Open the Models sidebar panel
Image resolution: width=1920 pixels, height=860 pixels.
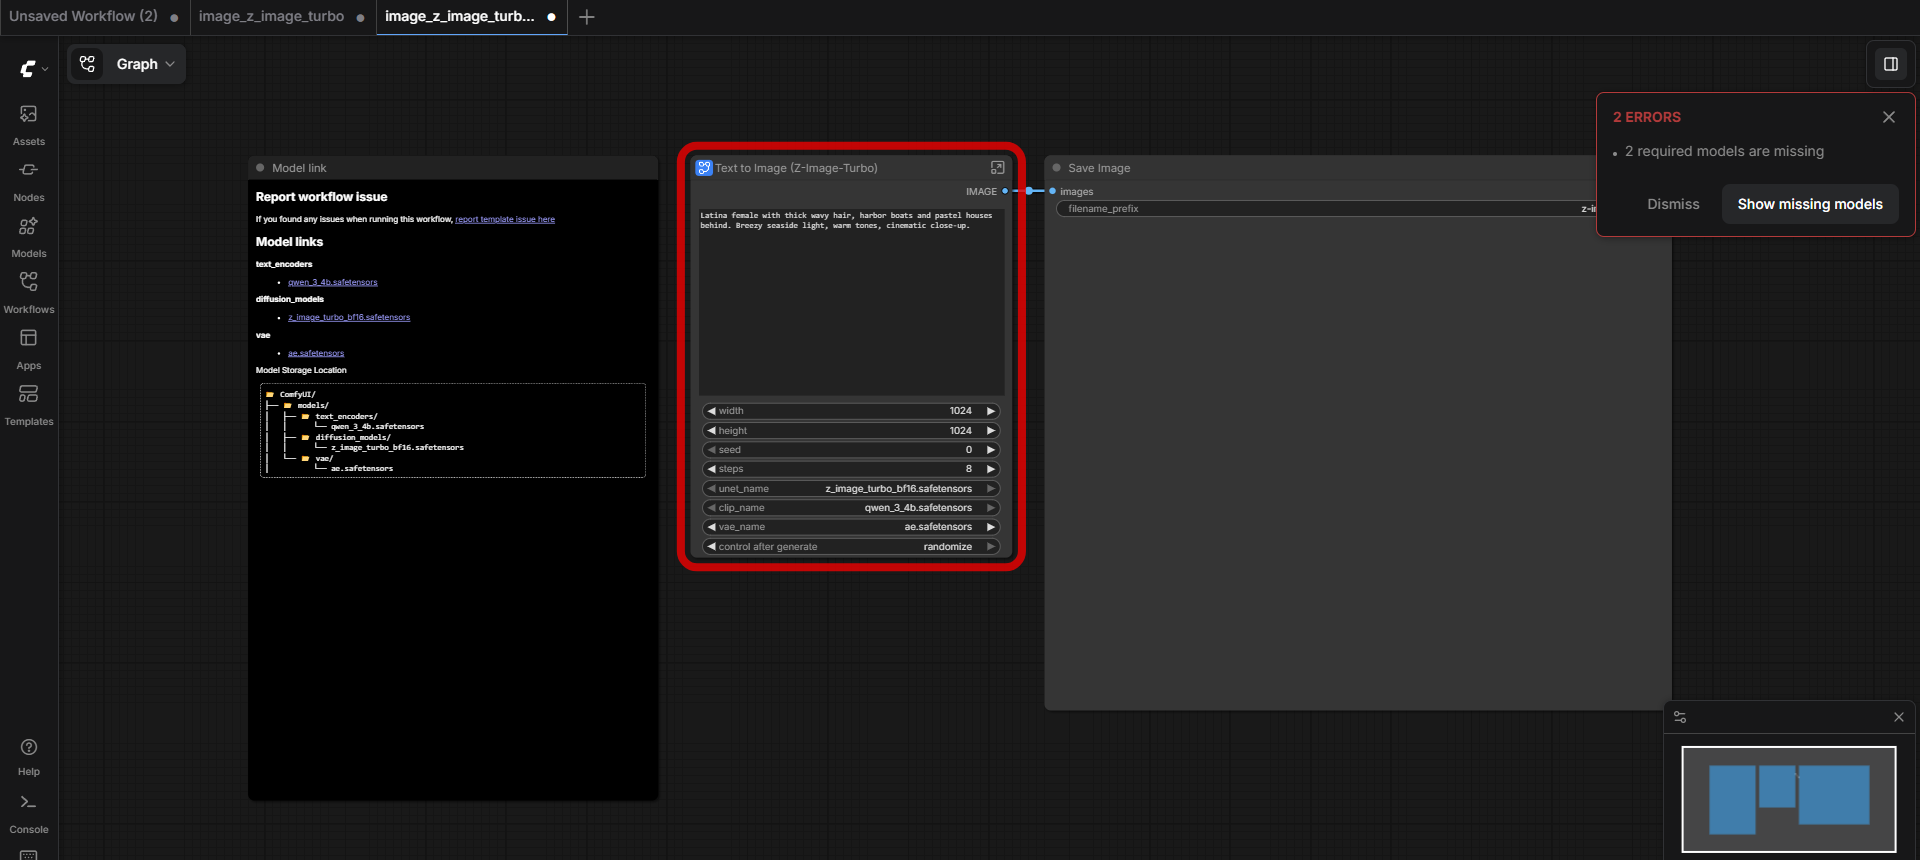tap(29, 237)
